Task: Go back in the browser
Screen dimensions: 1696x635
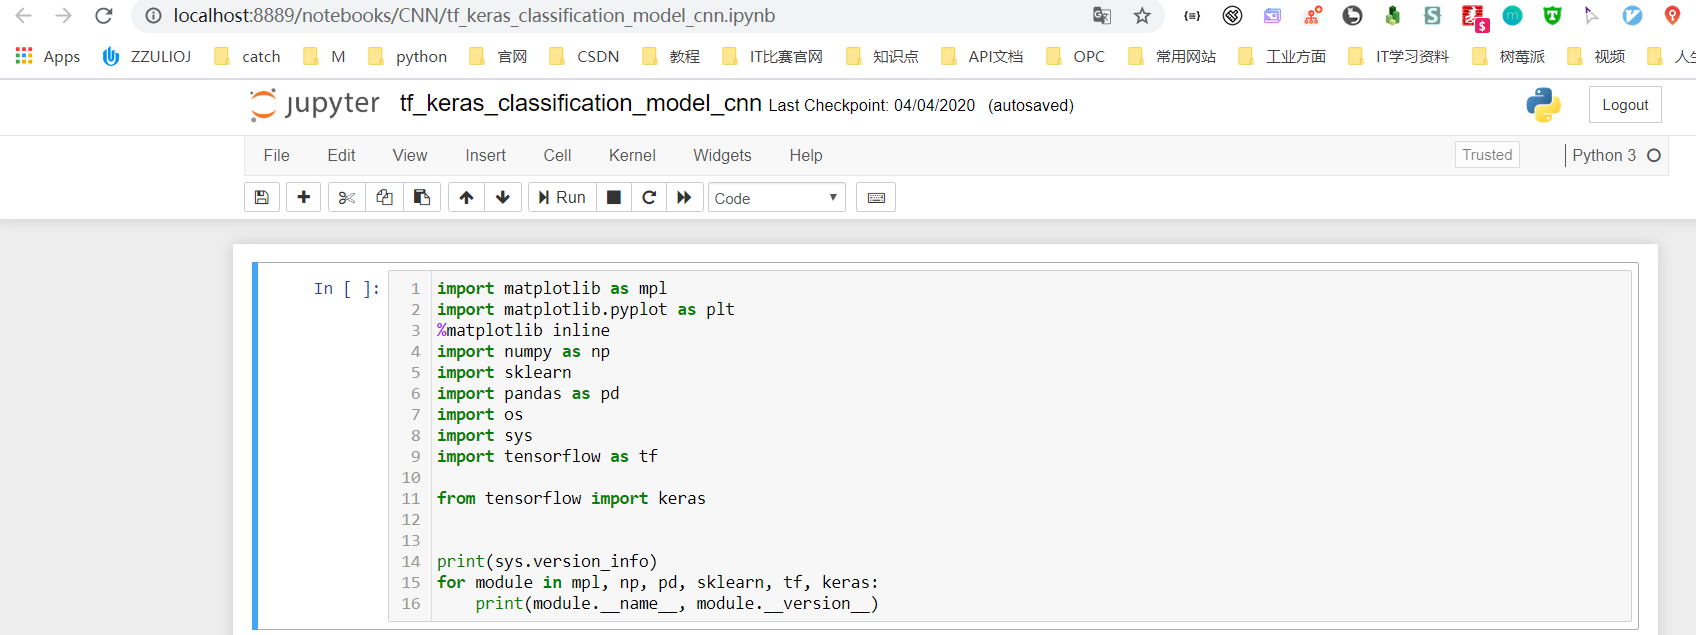Action: [x=24, y=16]
